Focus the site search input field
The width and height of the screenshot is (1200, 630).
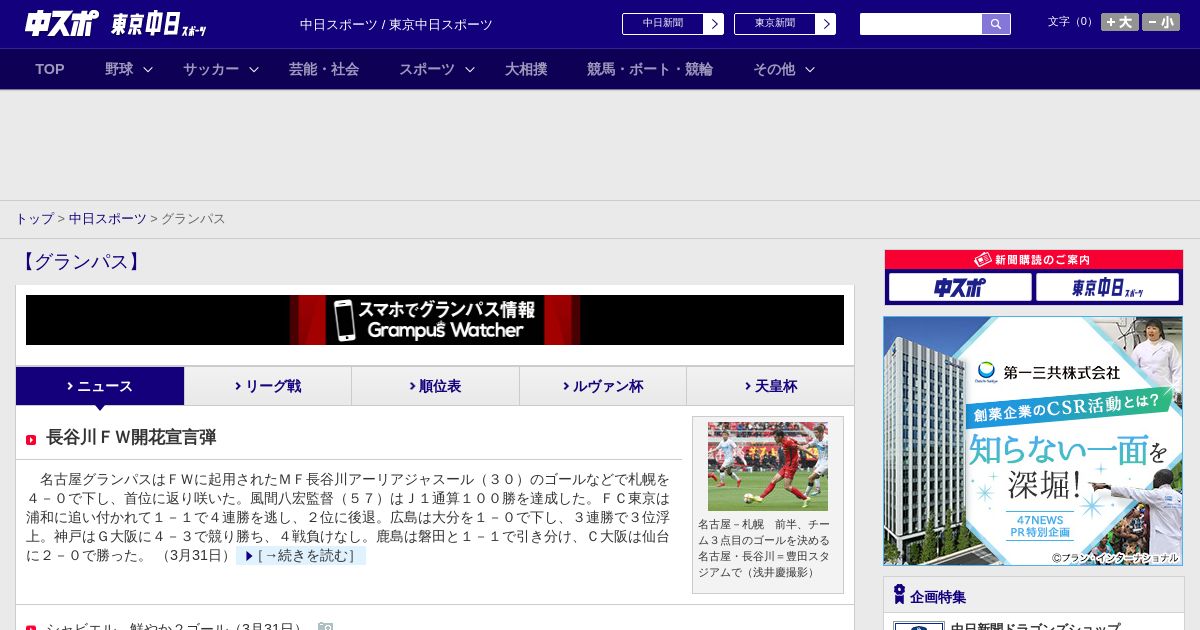click(921, 24)
